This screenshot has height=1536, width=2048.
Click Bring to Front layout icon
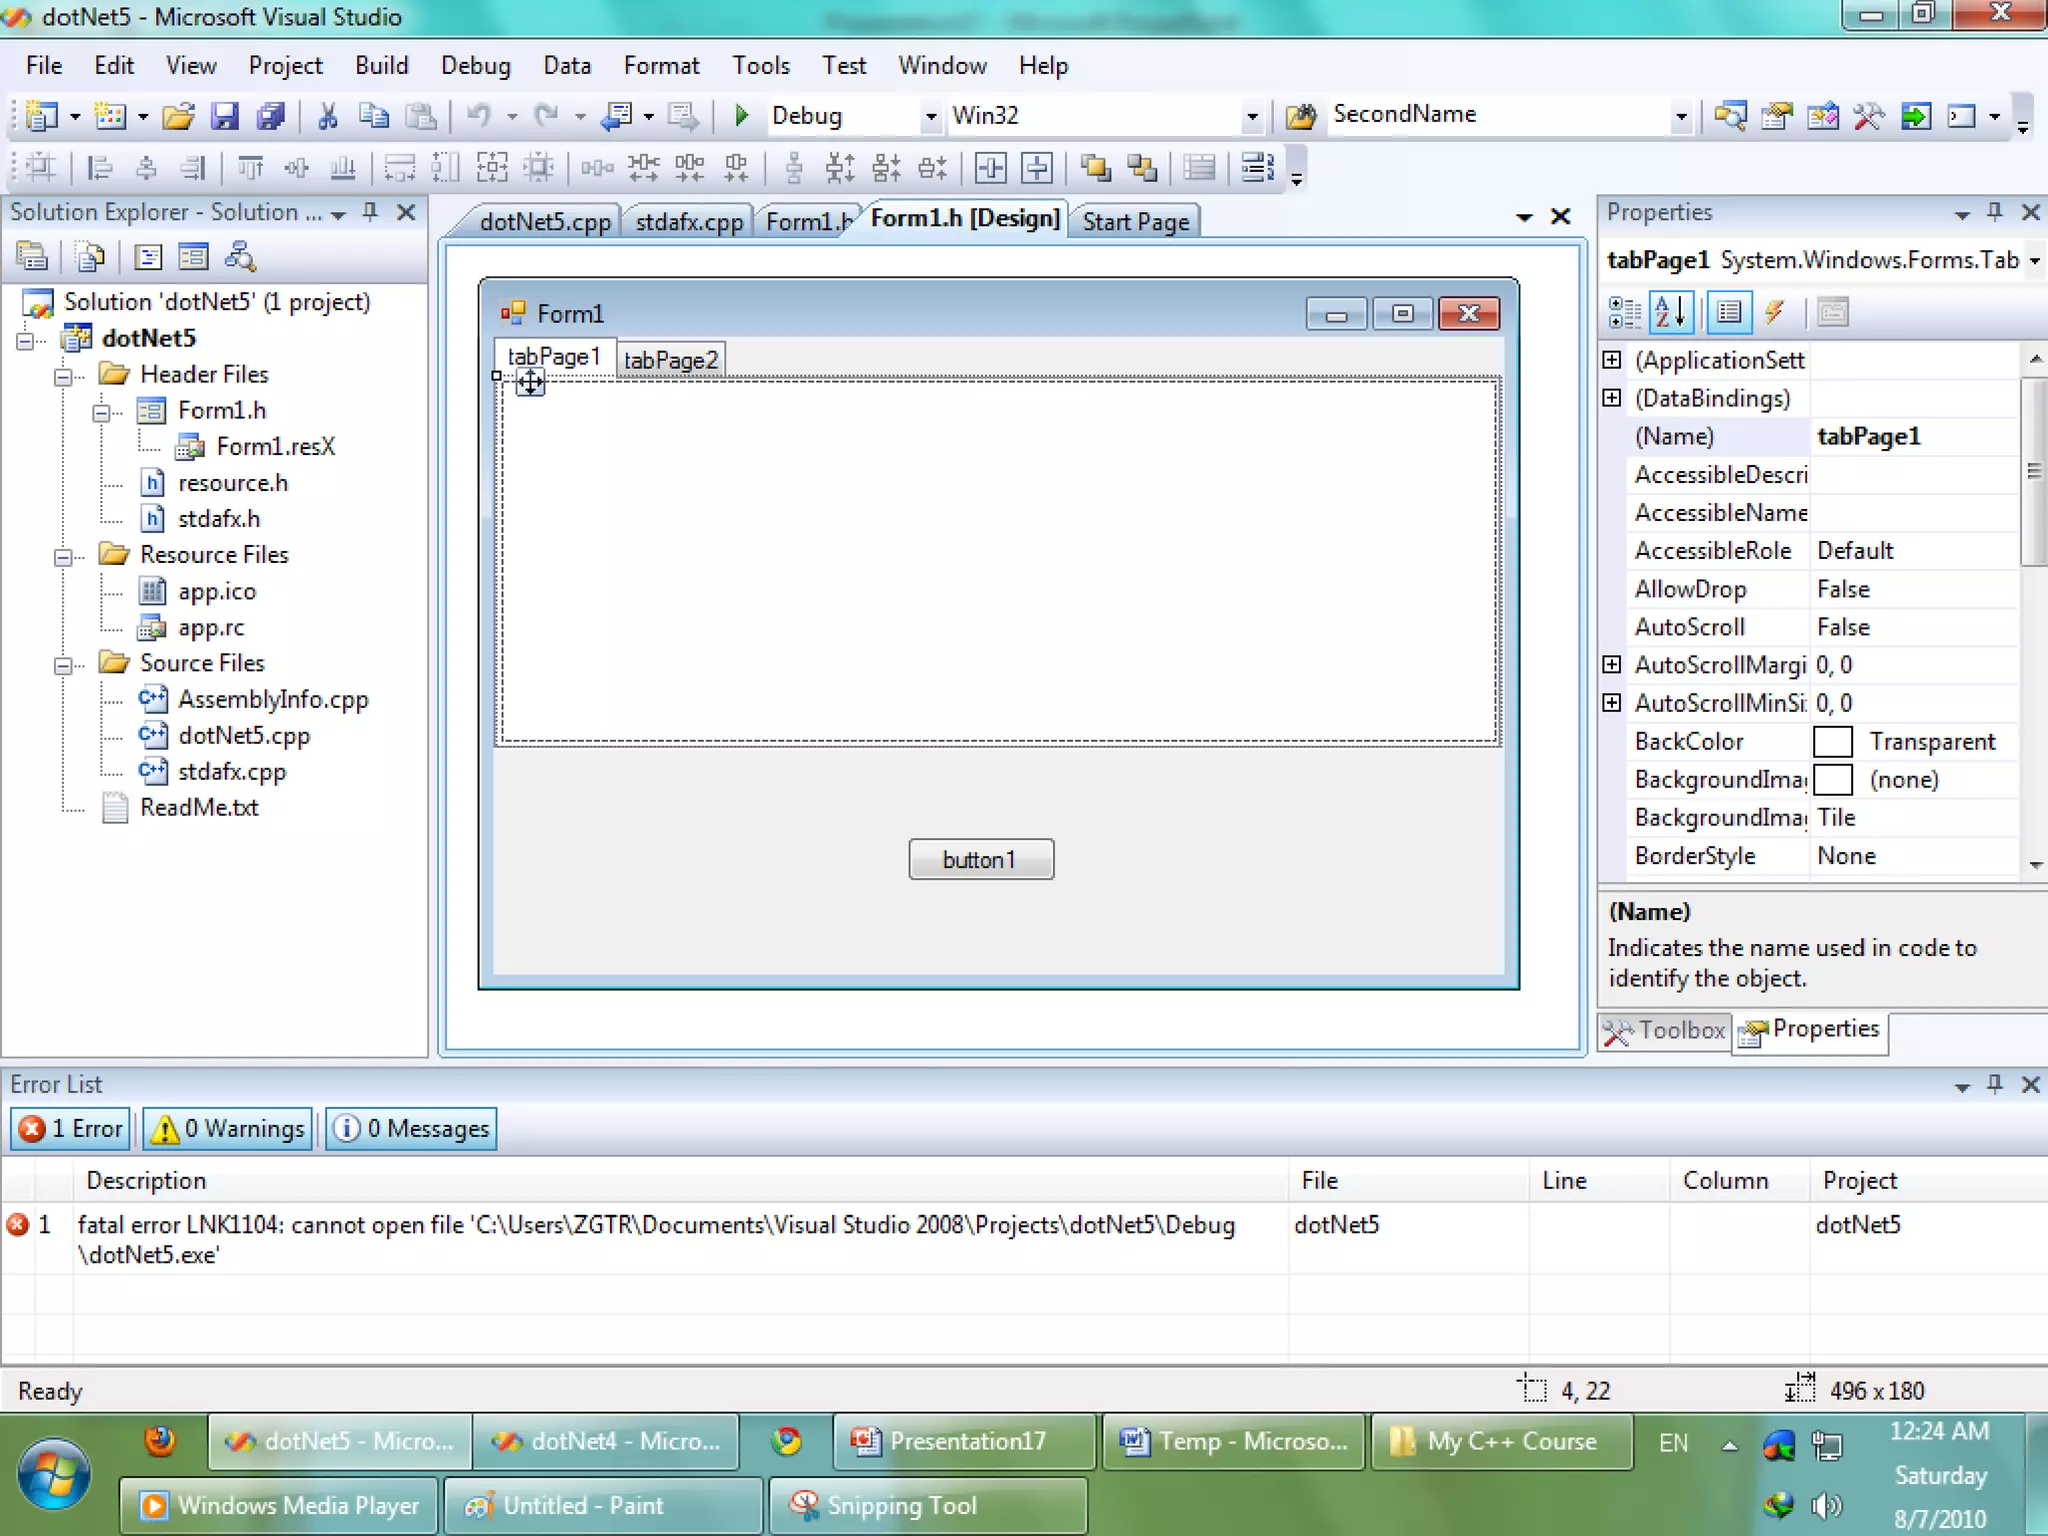click(x=1096, y=168)
